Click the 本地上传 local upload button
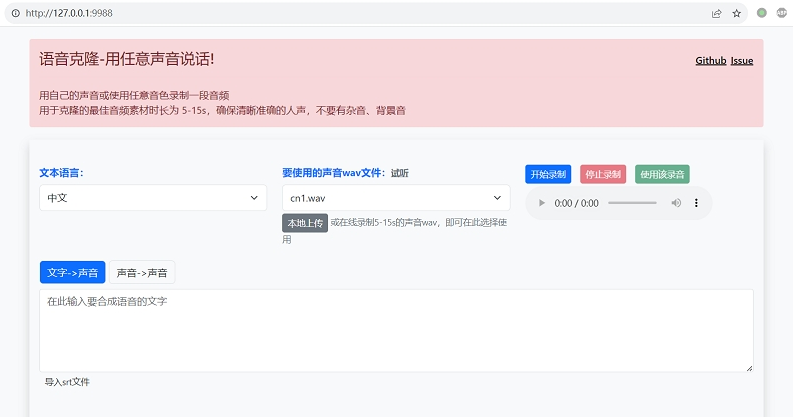The height and width of the screenshot is (417, 793). (x=305, y=223)
